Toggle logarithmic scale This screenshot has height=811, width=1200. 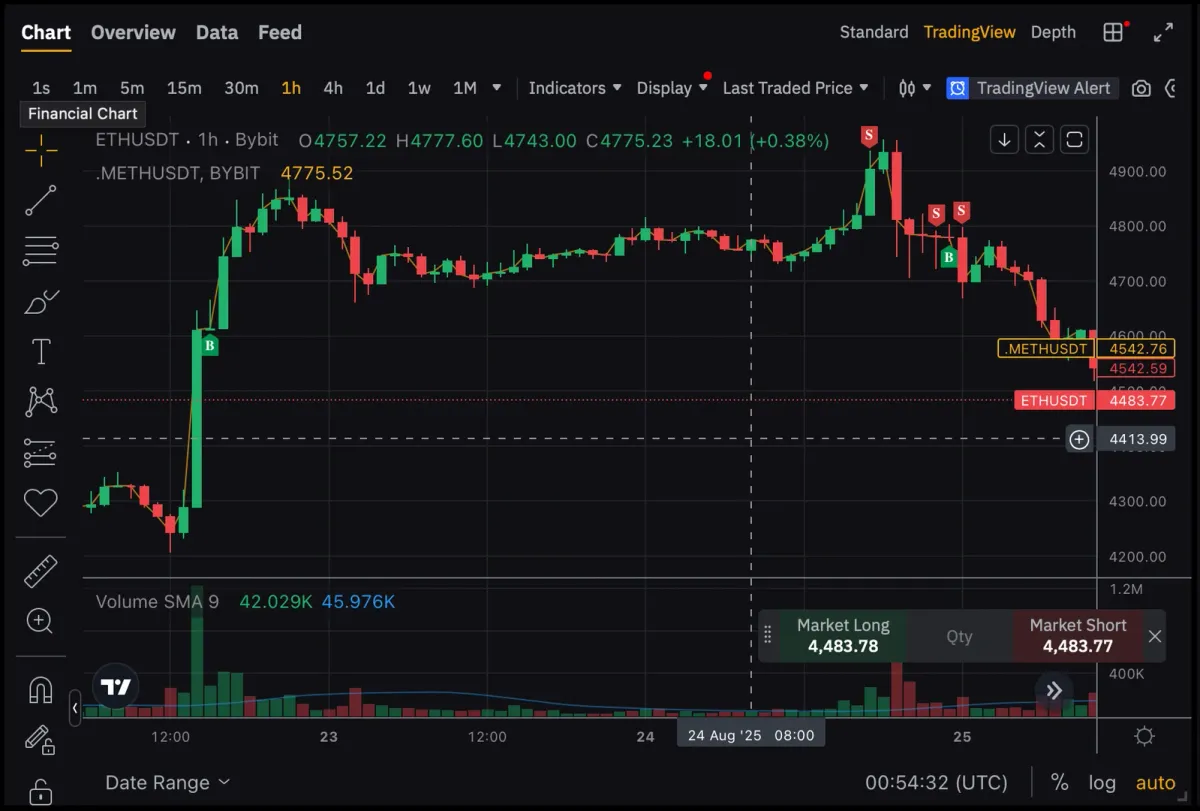(1102, 783)
